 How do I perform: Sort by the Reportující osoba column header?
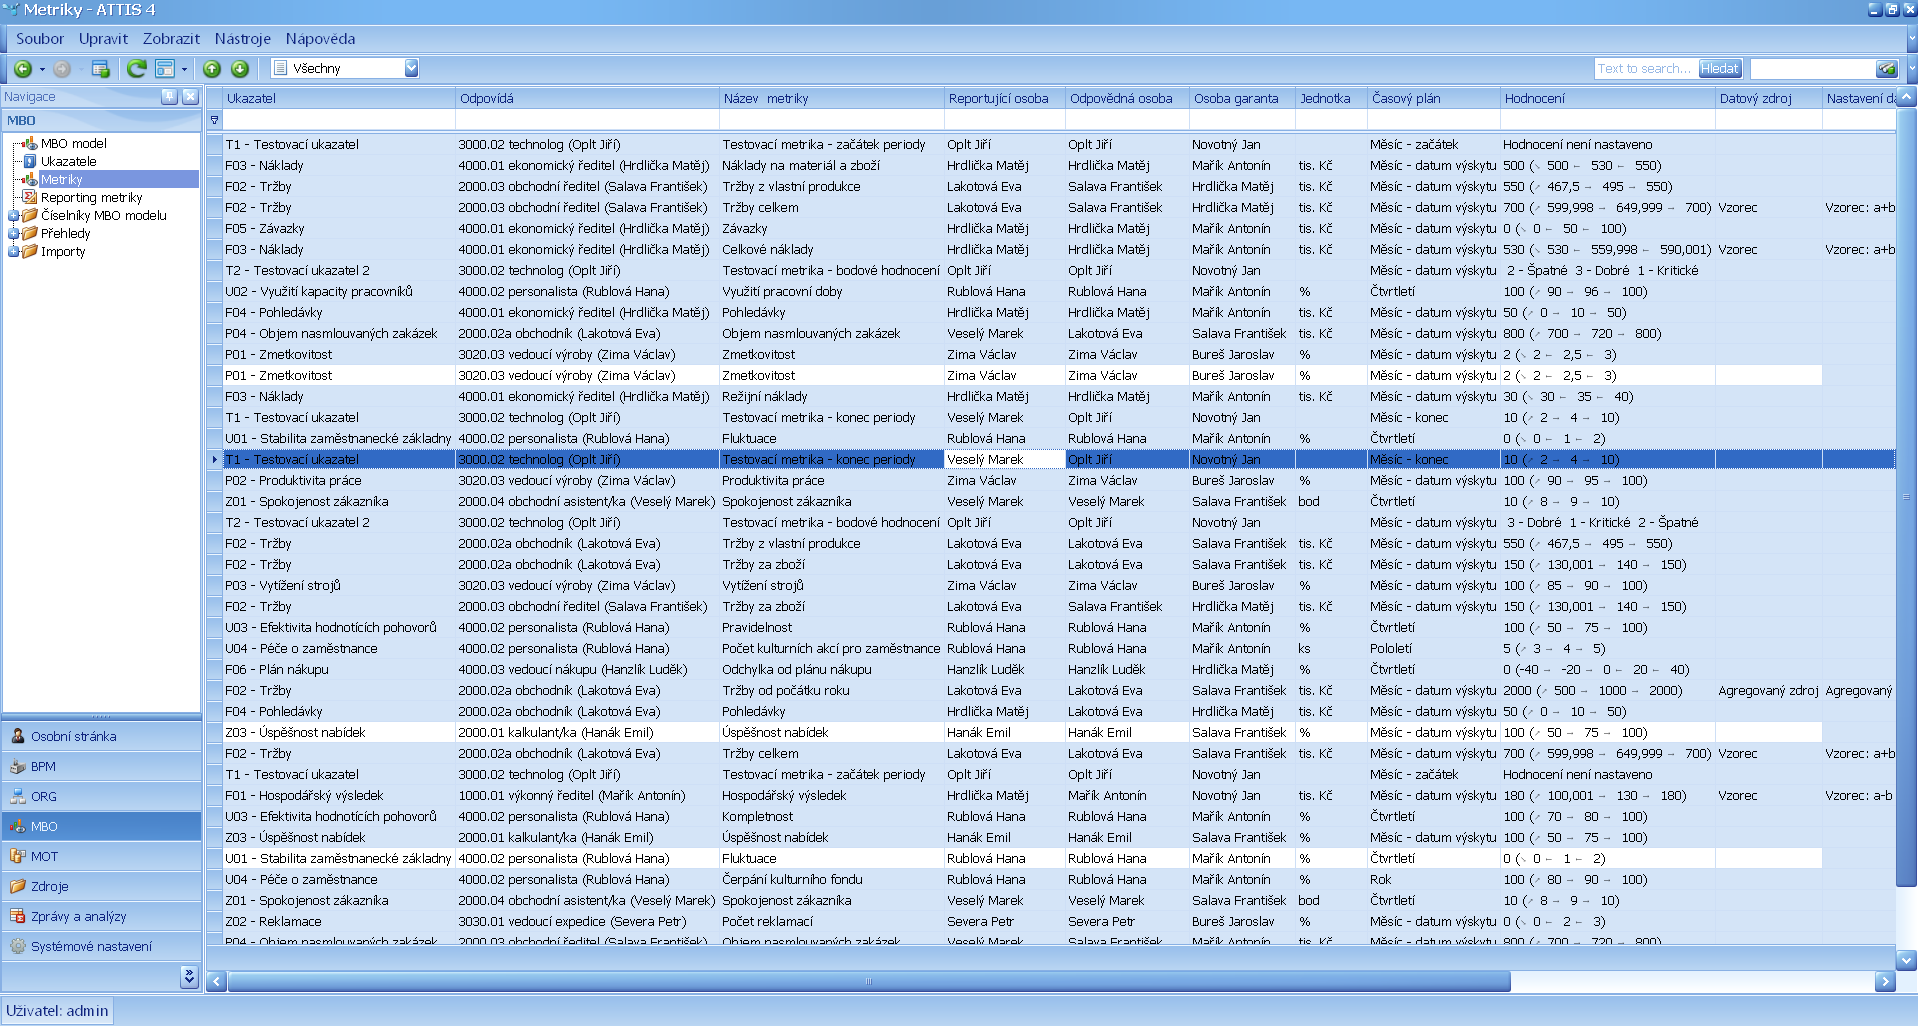point(1005,98)
